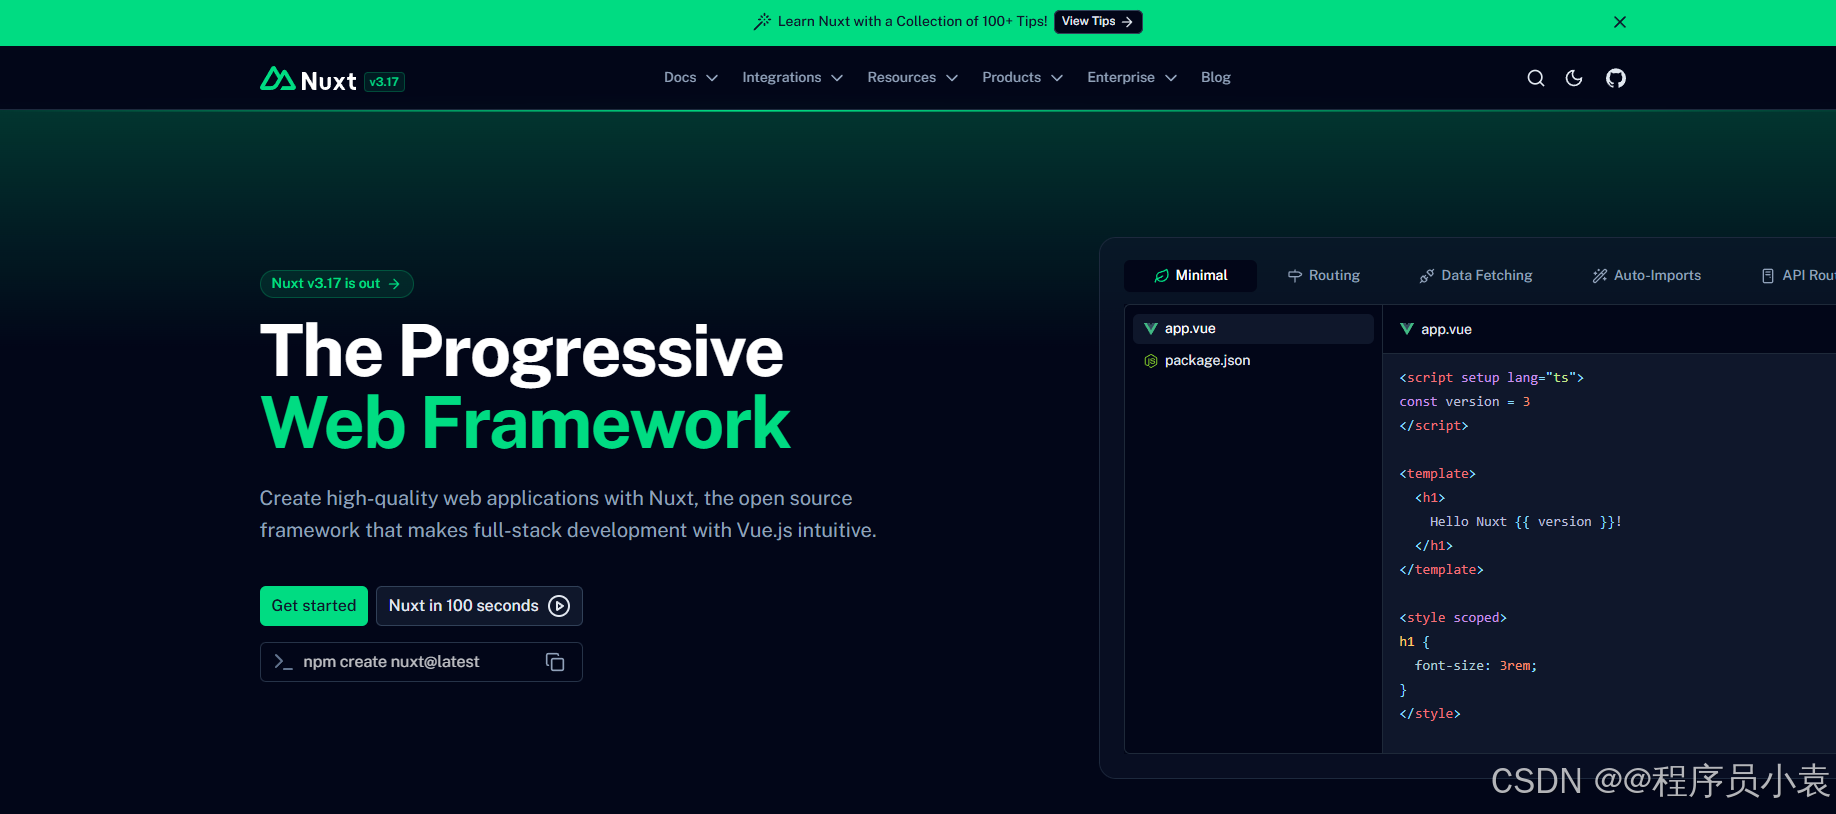Screen dimensions: 1836x814
Task: Expand the Integrations dropdown menu
Action: (792, 78)
